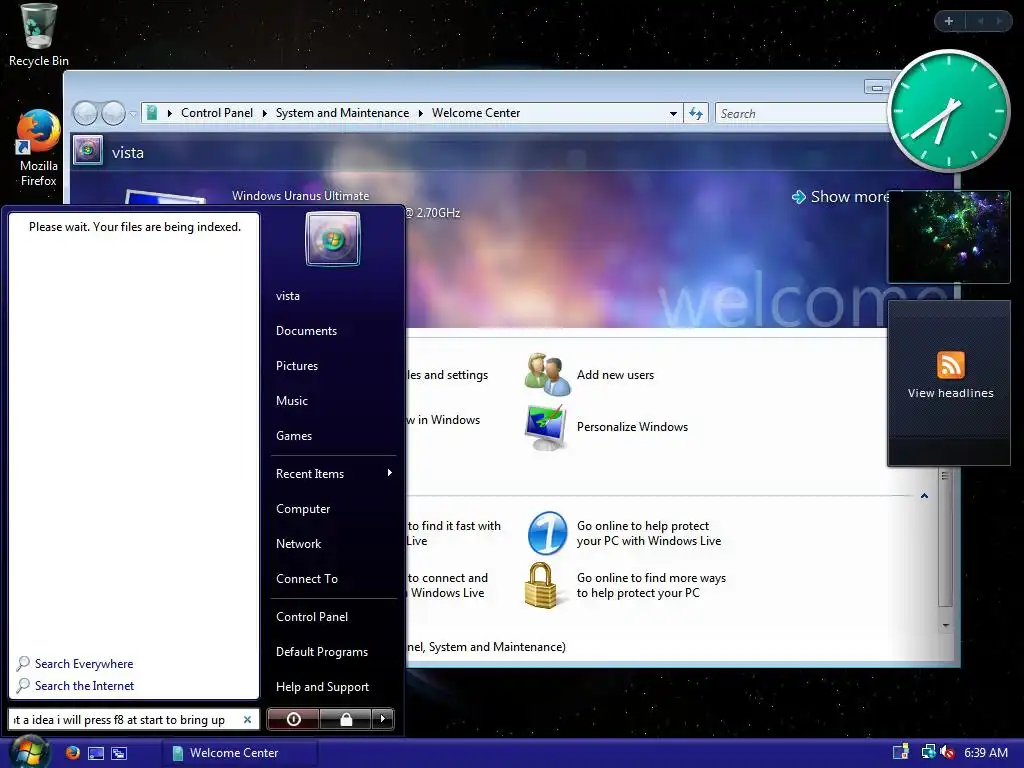Add a gadget with the sidebar plus button
This screenshot has height=768, width=1024.
949,21
